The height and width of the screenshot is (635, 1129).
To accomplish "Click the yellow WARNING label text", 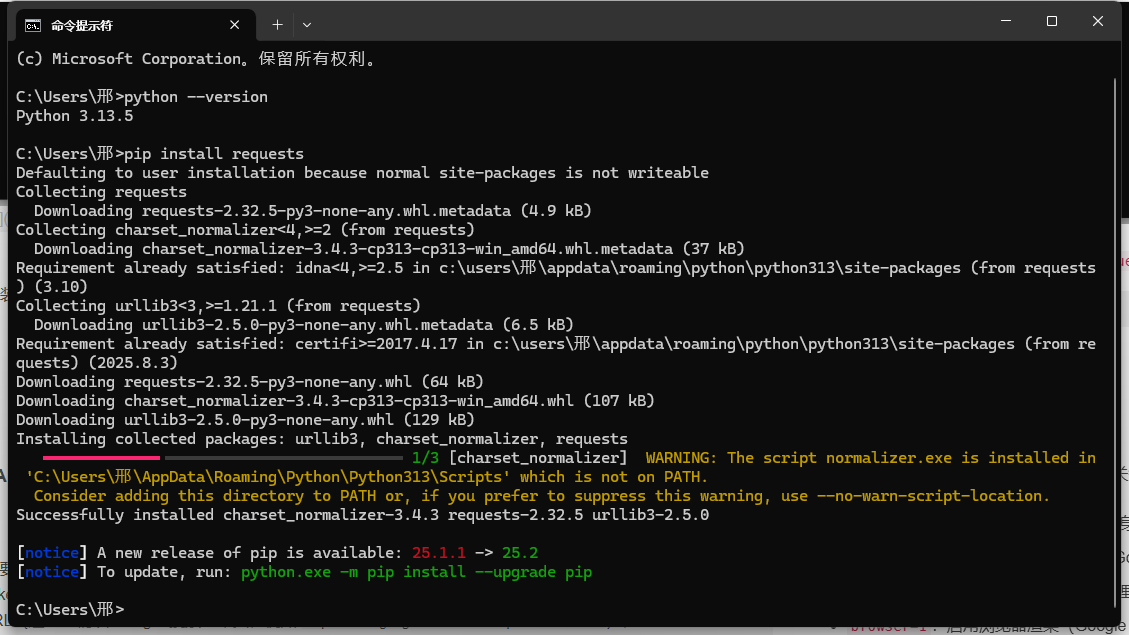I will pos(682,457).
